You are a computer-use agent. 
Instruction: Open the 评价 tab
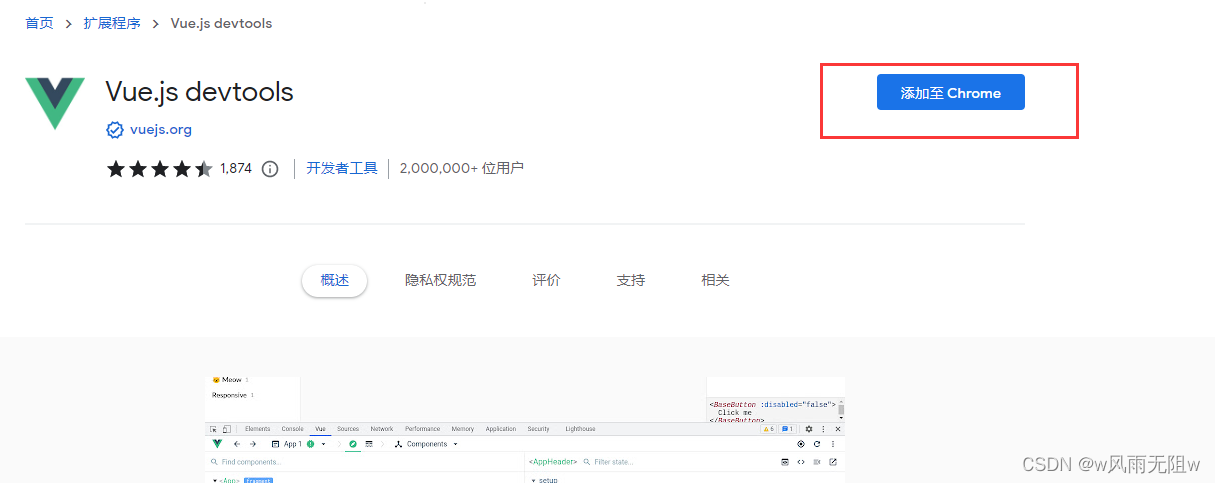[x=546, y=281]
